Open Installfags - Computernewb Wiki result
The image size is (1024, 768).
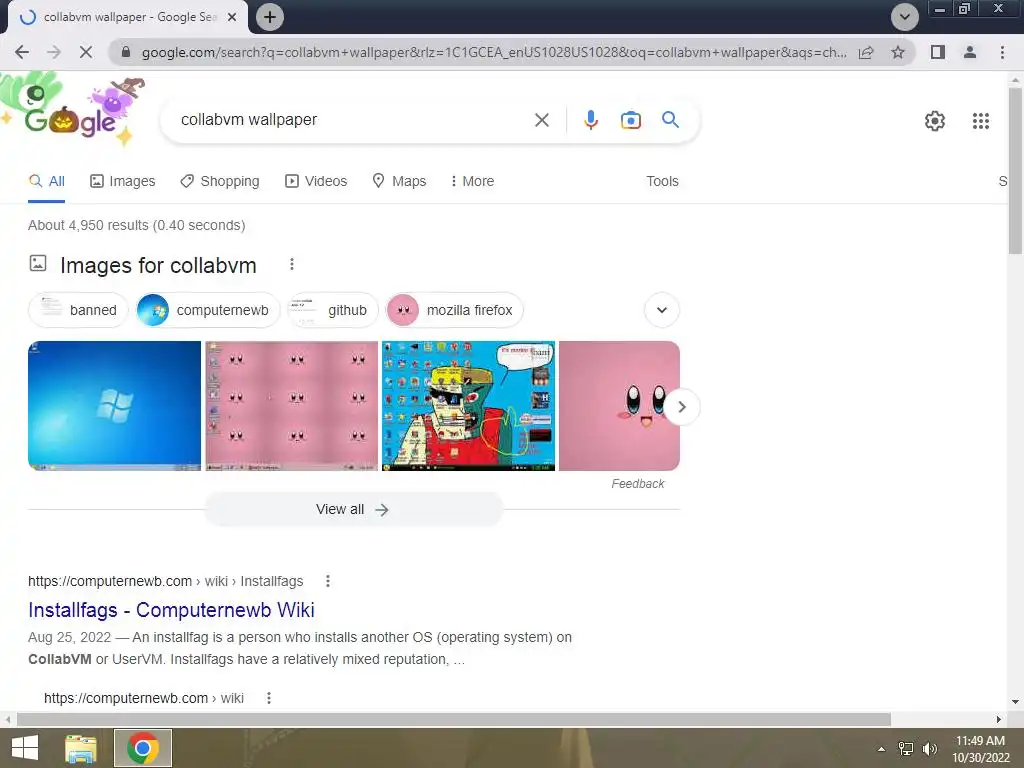click(x=171, y=610)
